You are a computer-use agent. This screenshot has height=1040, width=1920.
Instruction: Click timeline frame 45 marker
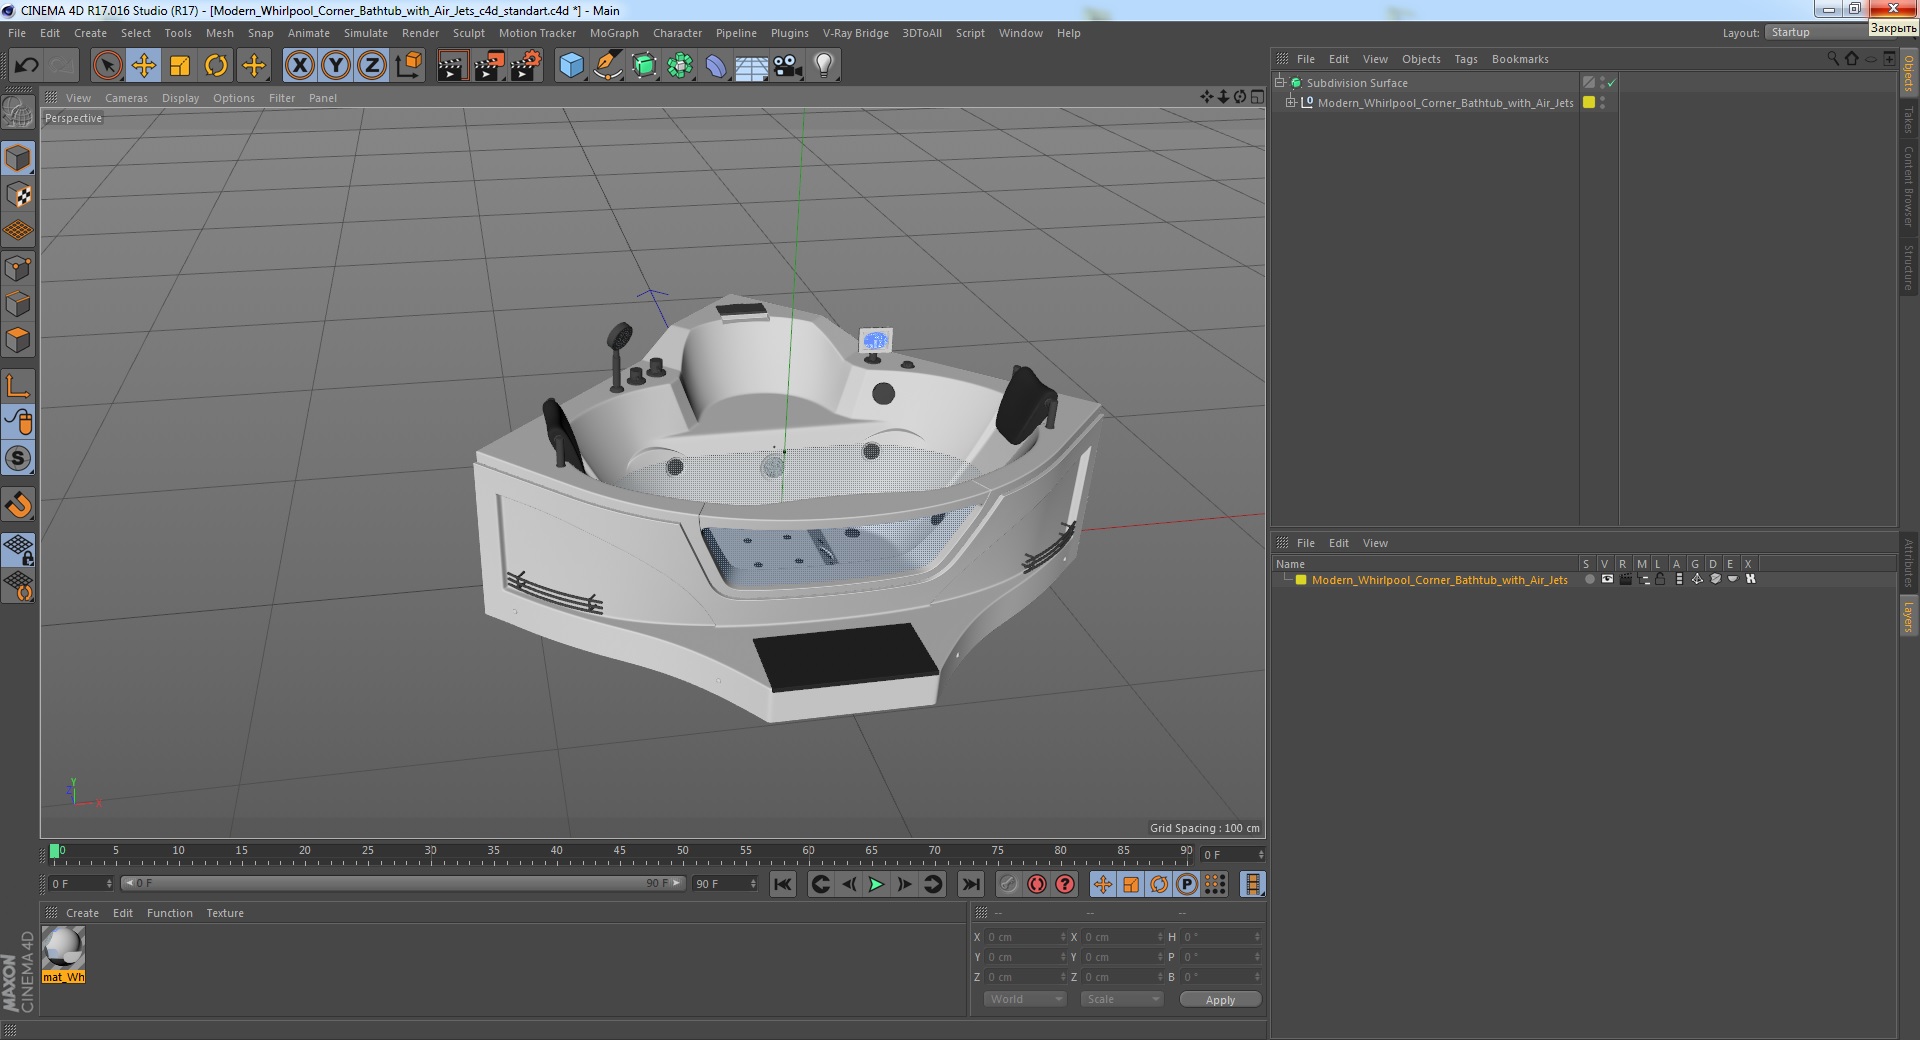coord(620,852)
